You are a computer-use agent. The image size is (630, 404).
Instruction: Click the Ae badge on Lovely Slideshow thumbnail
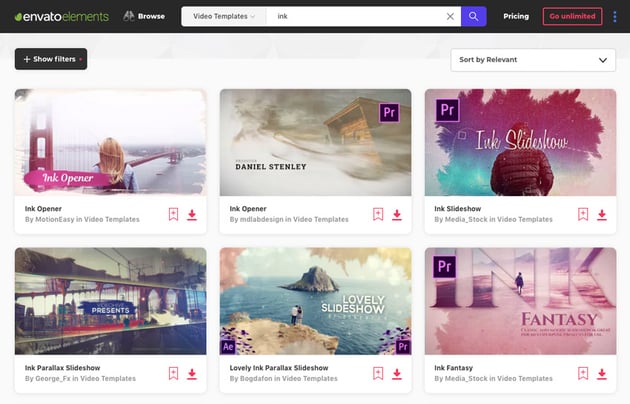point(228,347)
